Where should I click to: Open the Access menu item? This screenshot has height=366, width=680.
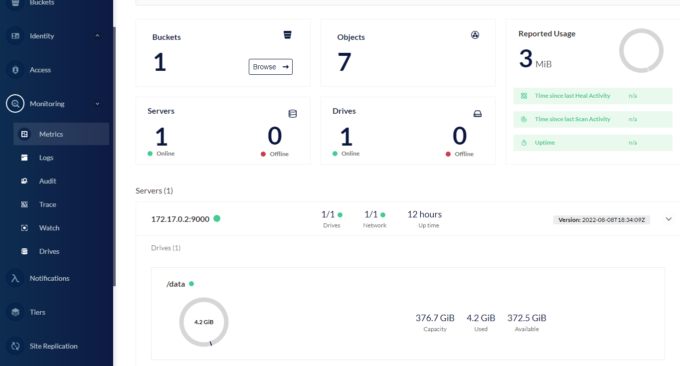(40, 70)
